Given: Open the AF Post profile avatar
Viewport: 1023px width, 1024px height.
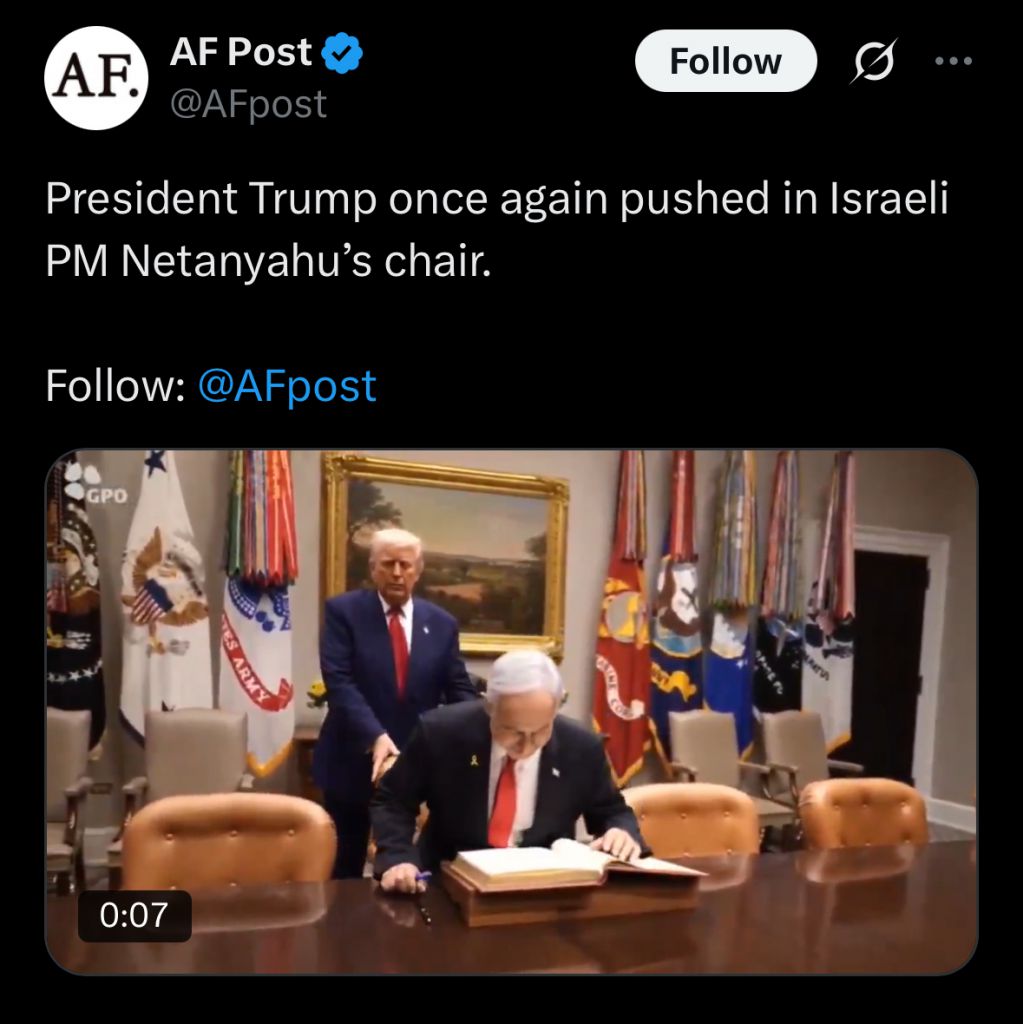Looking at the screenshot, I should [x=96, y=78].
